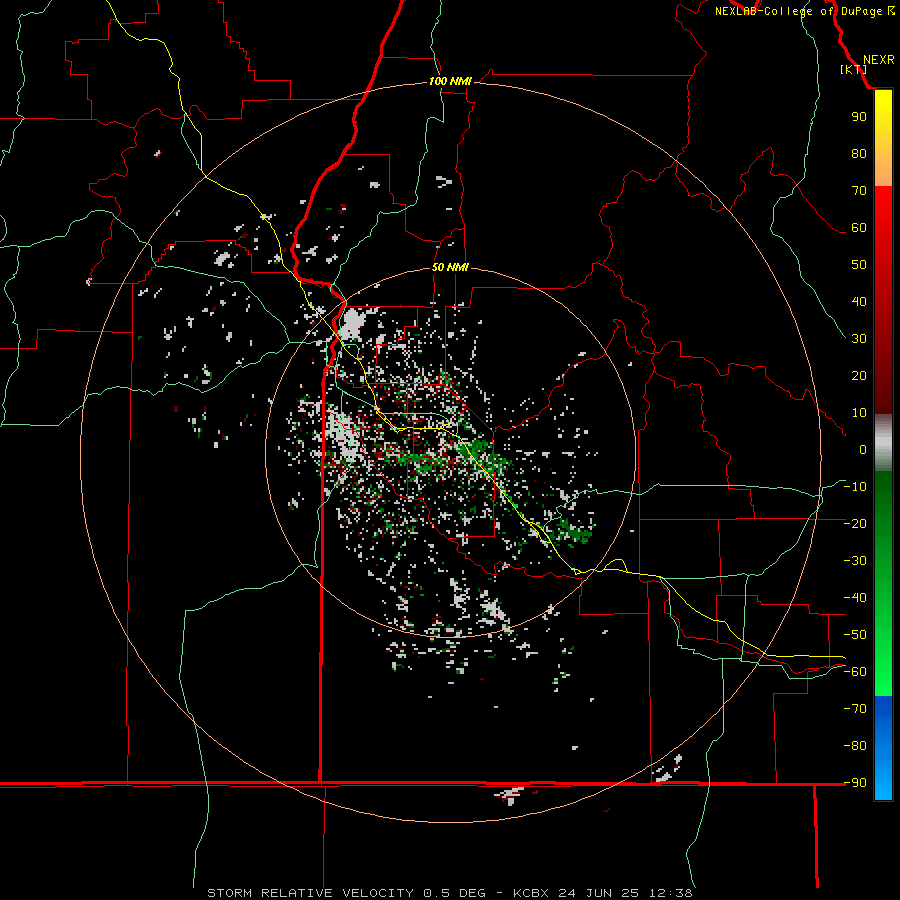Click the 60 knot value on the scale
The height and width of the screenshot is (900, 900).
(x=859, y=227)
